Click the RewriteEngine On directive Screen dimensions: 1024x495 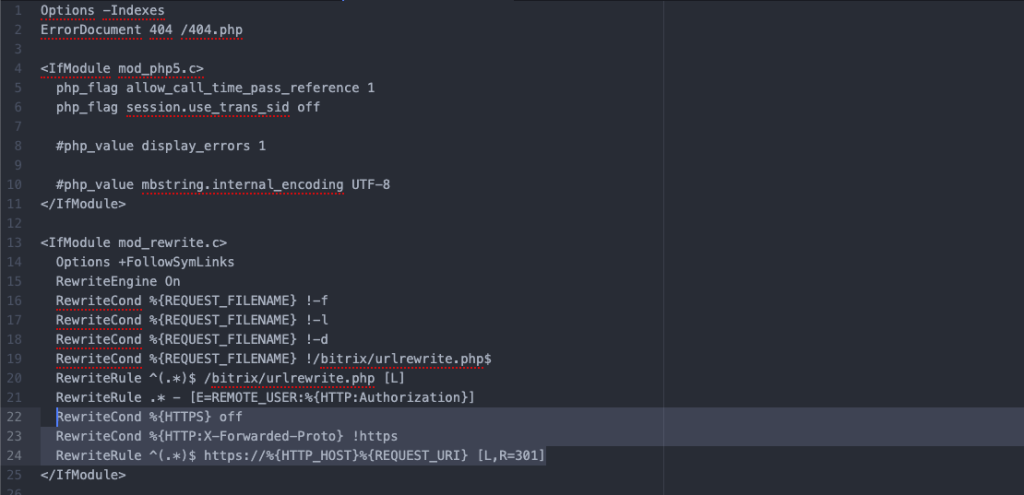point(118,281)
